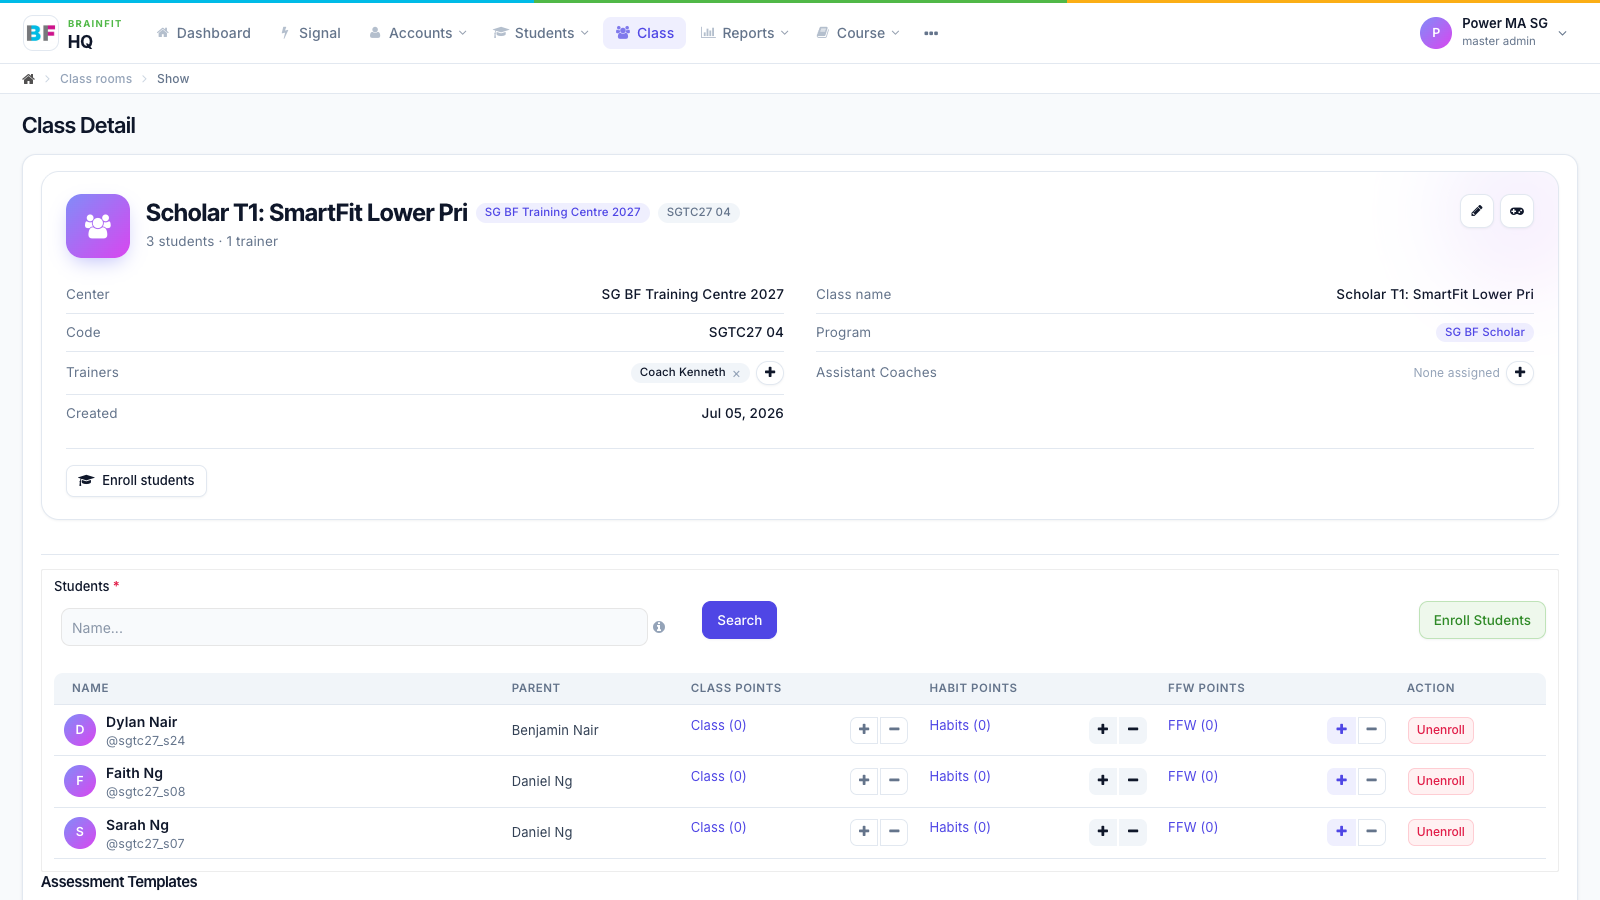Screen dimensions: 1600x900
Task: Click the student Name search field
Action: (354, 627)
